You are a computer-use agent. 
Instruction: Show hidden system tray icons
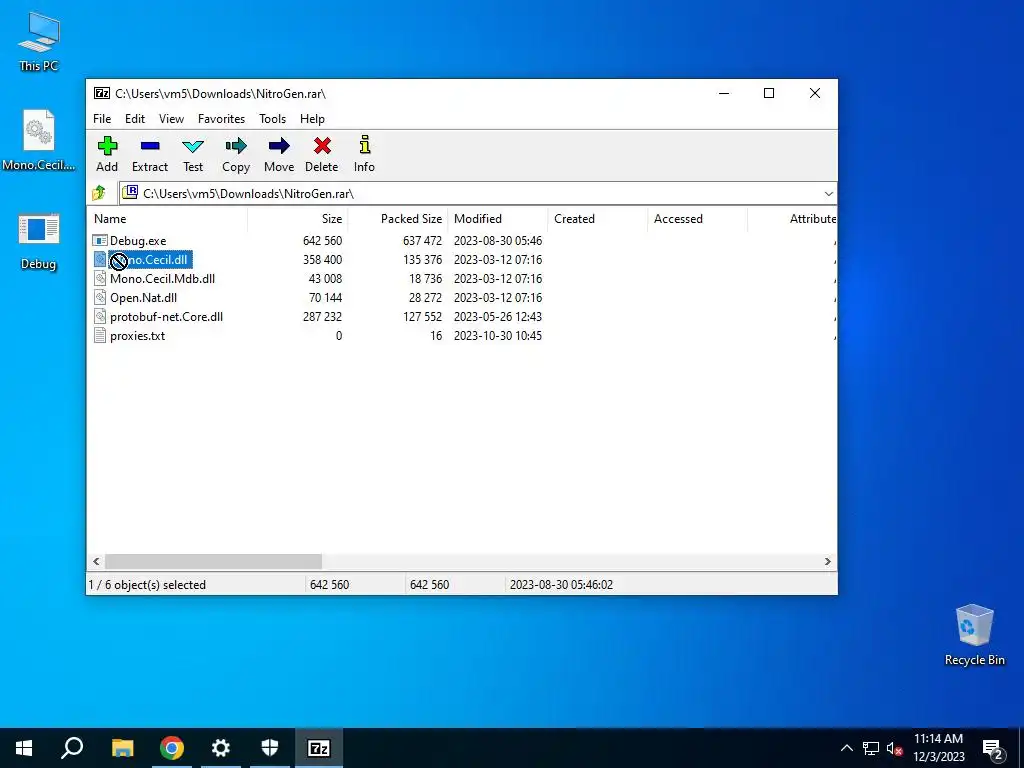click(x=846, y=748)
